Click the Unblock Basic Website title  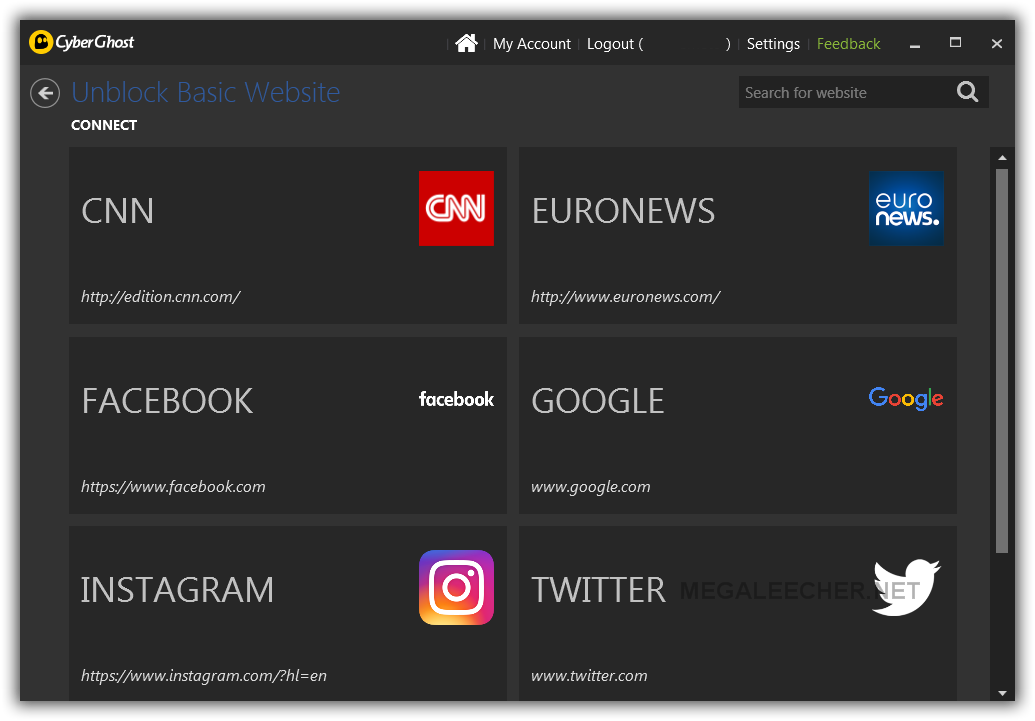coord(205,92)
